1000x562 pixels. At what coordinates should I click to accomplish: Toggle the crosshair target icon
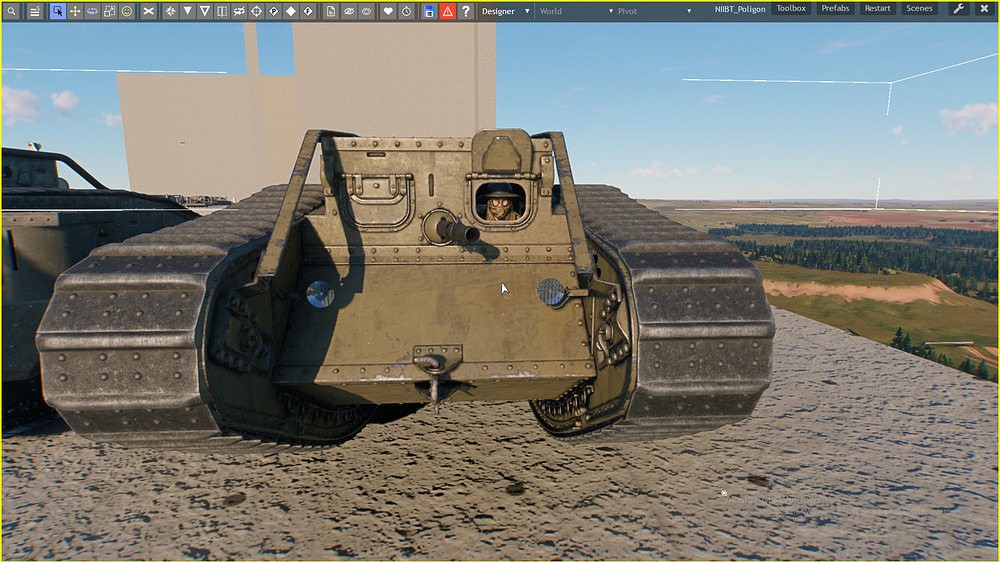(256, 11)
